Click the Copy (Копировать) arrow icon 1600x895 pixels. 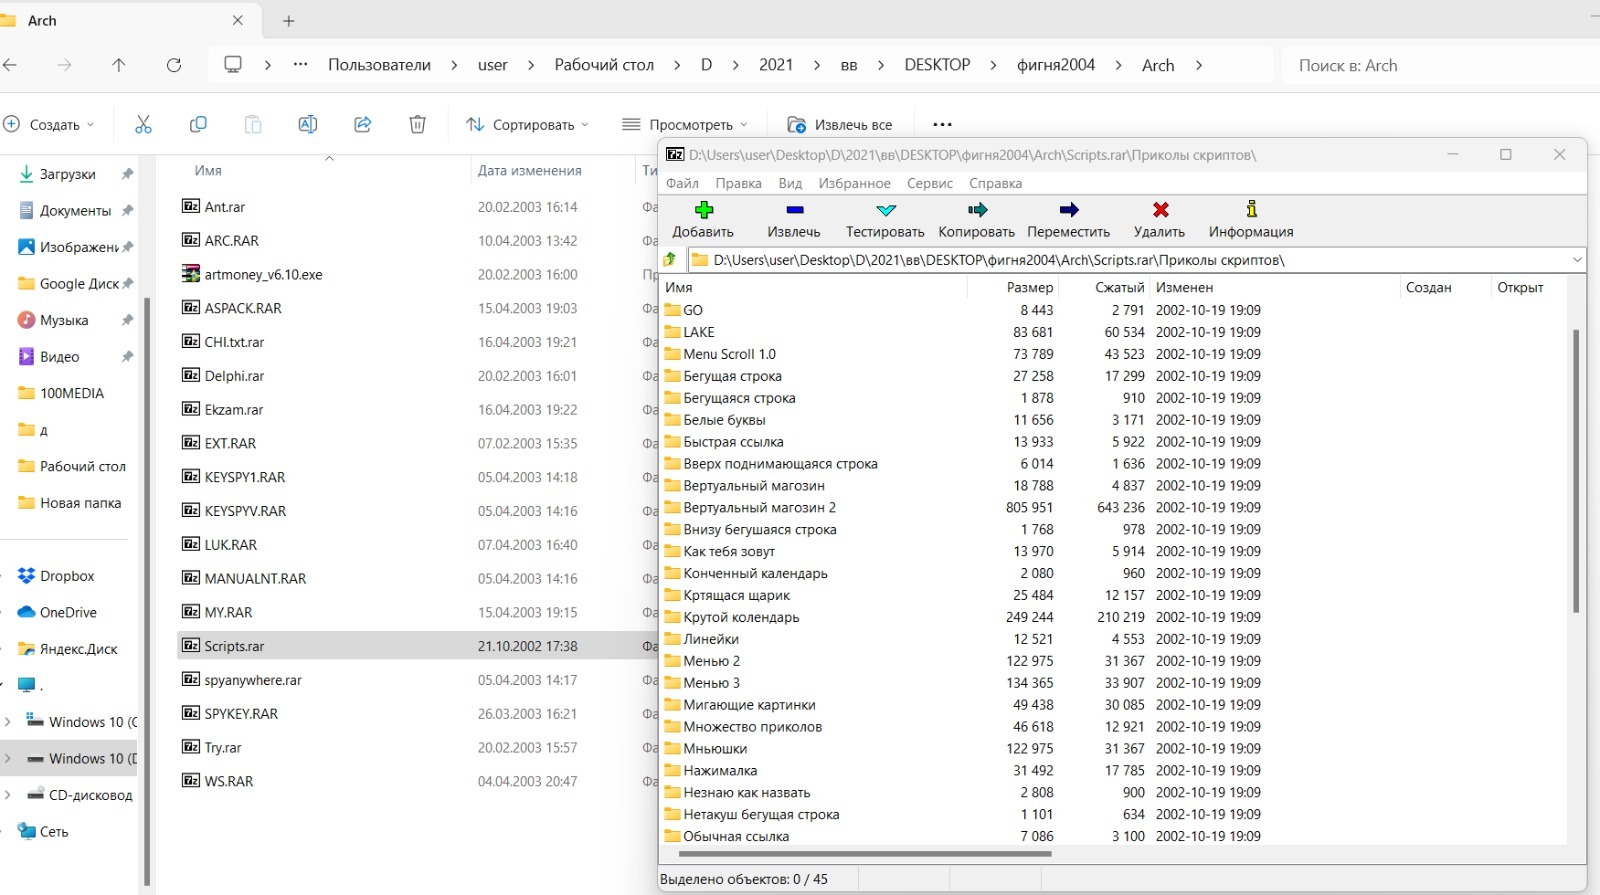pyautogui.click(x=977, y=210)
